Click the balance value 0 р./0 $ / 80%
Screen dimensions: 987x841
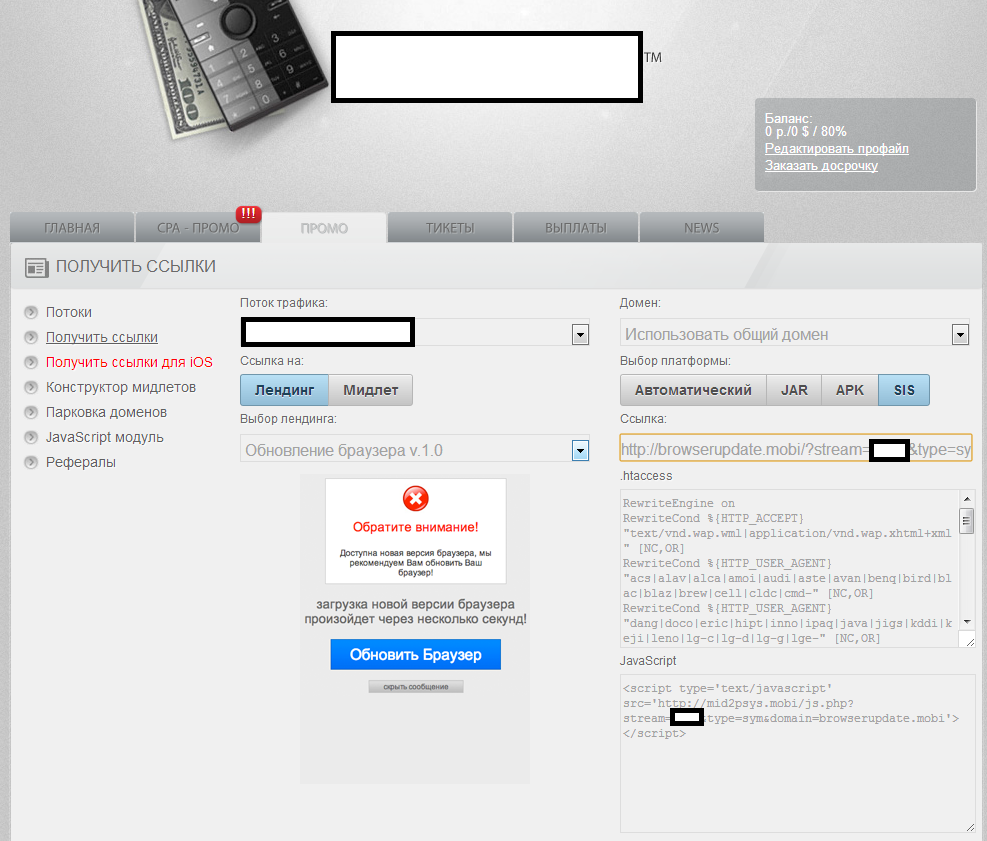[x=806, y=132]
